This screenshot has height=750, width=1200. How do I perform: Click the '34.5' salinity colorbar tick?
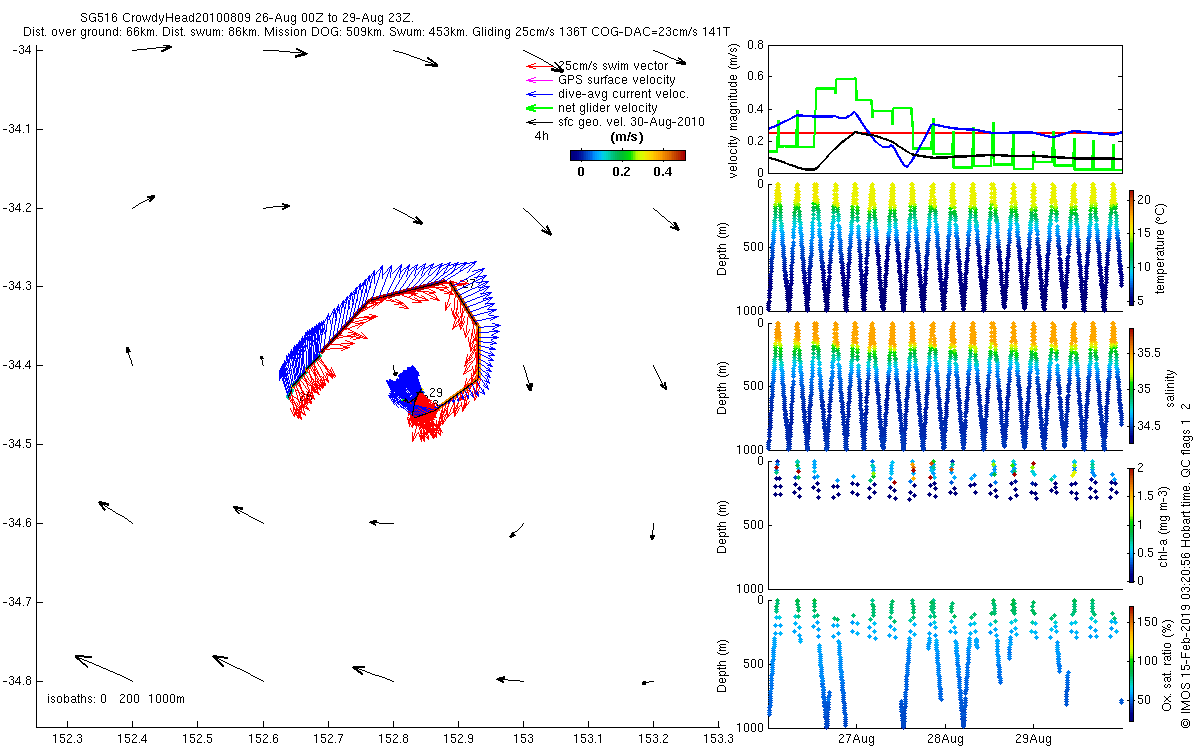coord(1151,426)
